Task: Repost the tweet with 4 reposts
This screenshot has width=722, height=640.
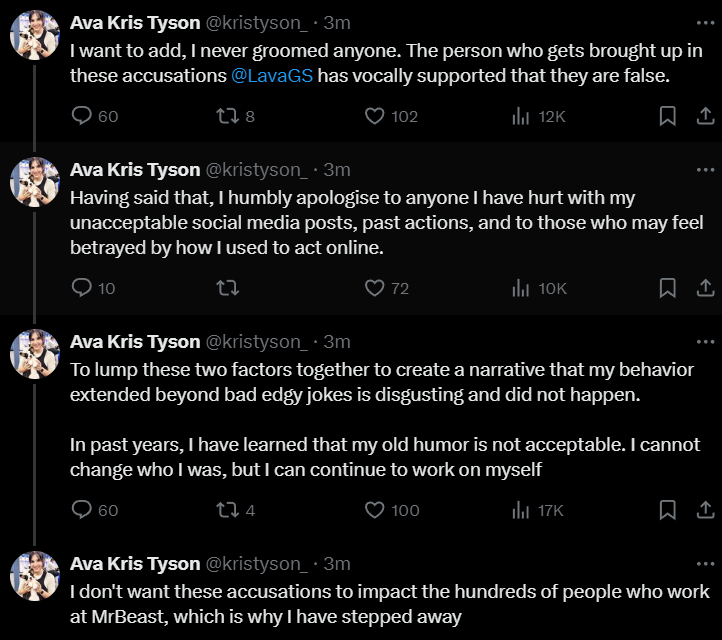Action: tap(227, 510)
